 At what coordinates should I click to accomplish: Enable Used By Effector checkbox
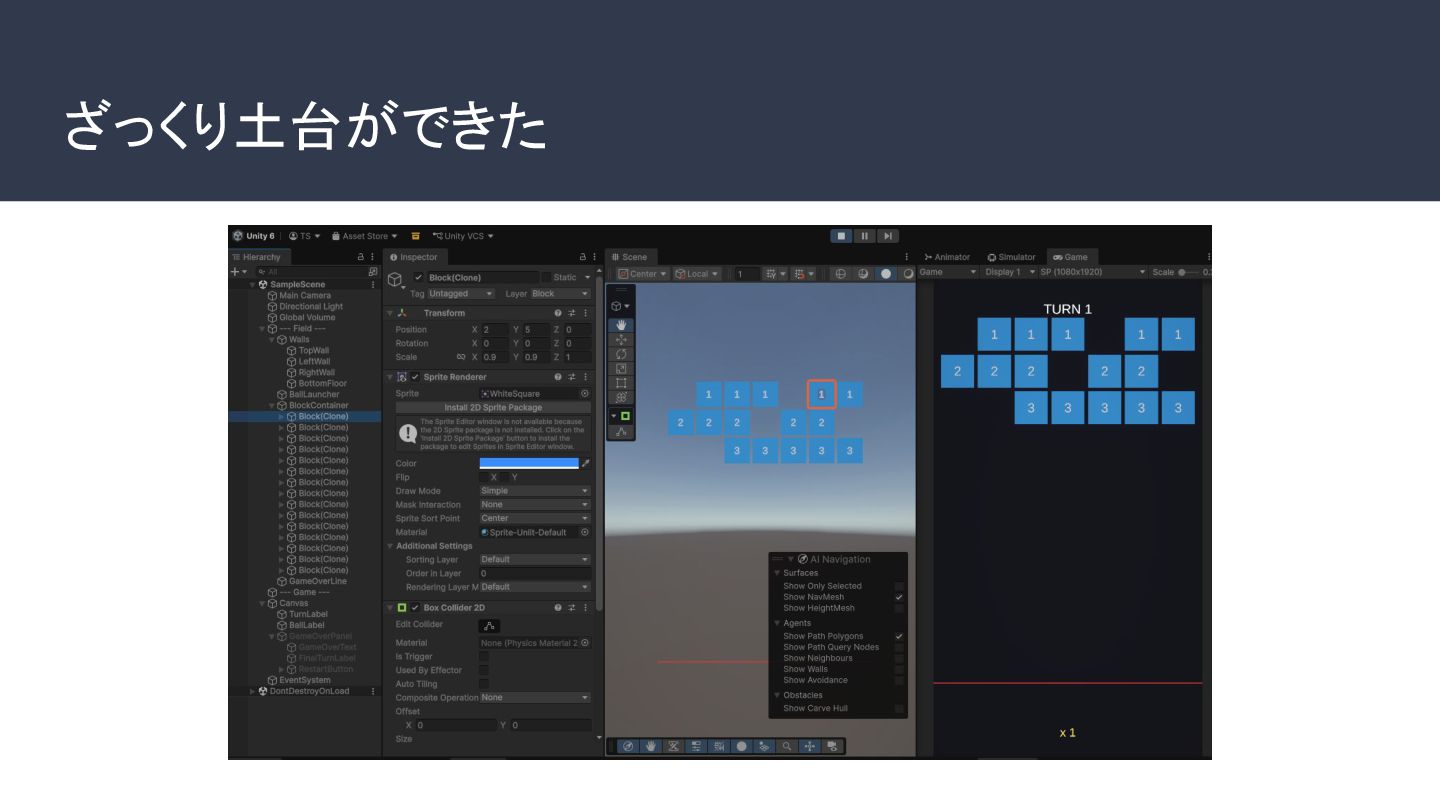(x=484, y=671)
